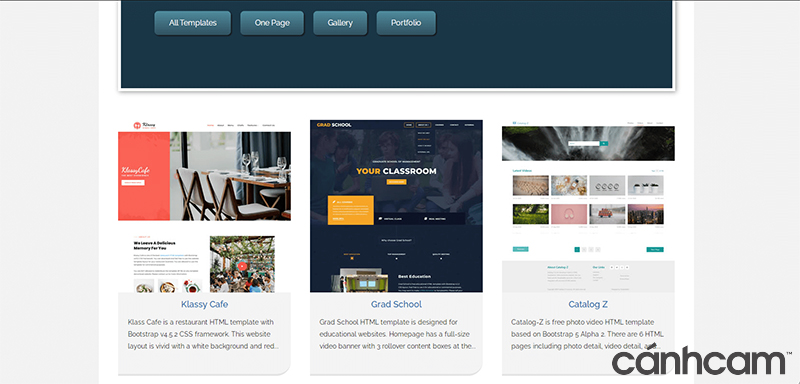The width and height of the screenshot is (800, 384).
Task: Click text starting 'Klass Cafe is a restaurant'
Action: click(x=204, y=334)
